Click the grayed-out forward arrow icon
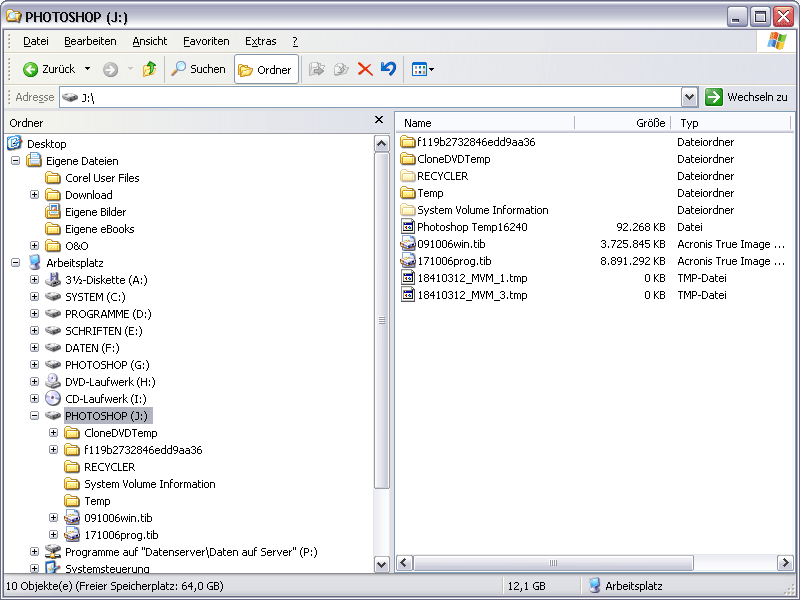 pyautogui.click(x=110, y=69)
